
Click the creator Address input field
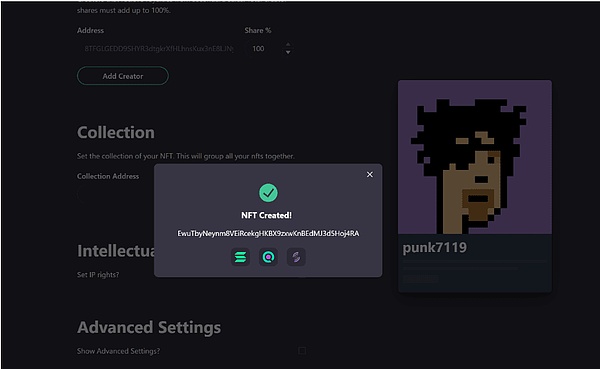pos(158,49)
